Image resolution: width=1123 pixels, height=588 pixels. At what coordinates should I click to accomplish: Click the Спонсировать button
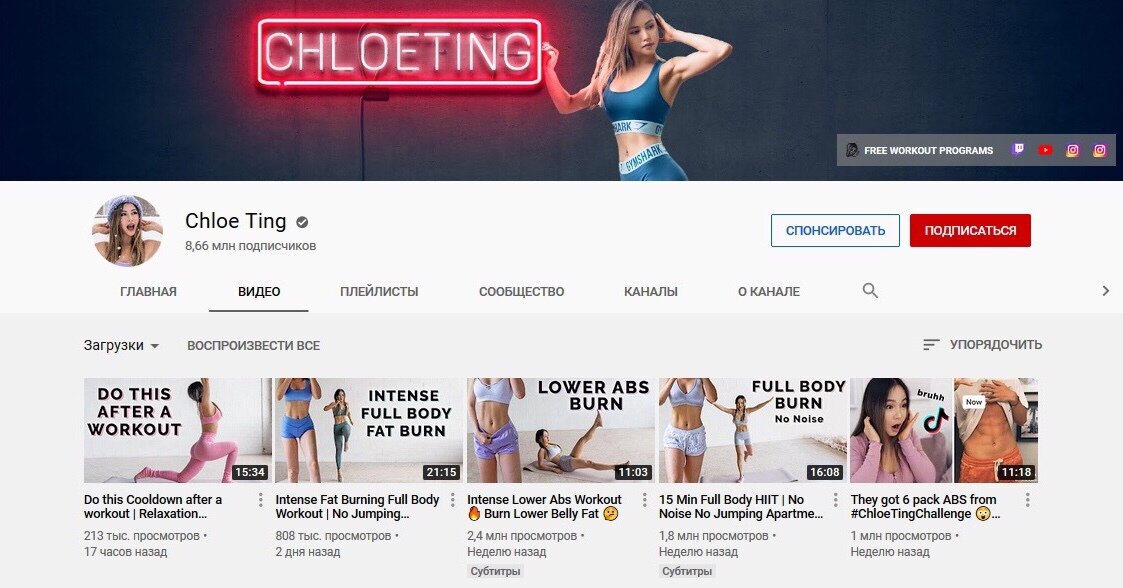click(x=835, y=231)
